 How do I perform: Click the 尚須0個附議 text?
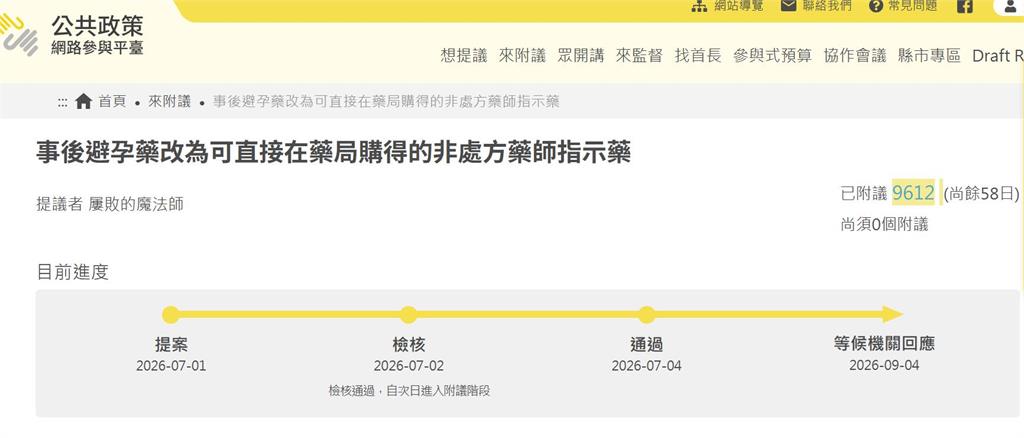[884, 225]
